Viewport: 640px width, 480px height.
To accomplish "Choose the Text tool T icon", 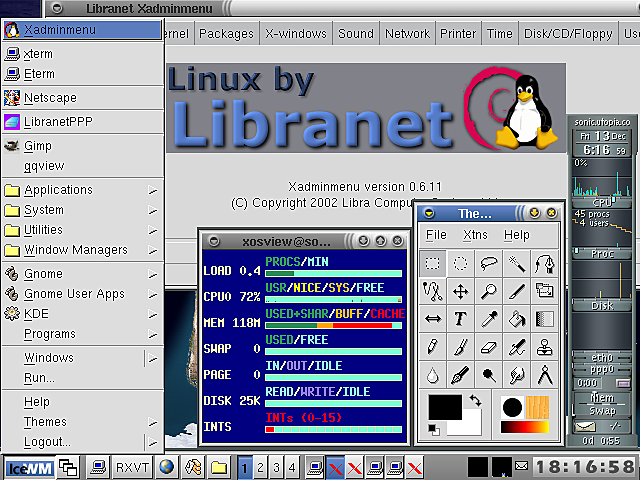I will coord(460,319).
